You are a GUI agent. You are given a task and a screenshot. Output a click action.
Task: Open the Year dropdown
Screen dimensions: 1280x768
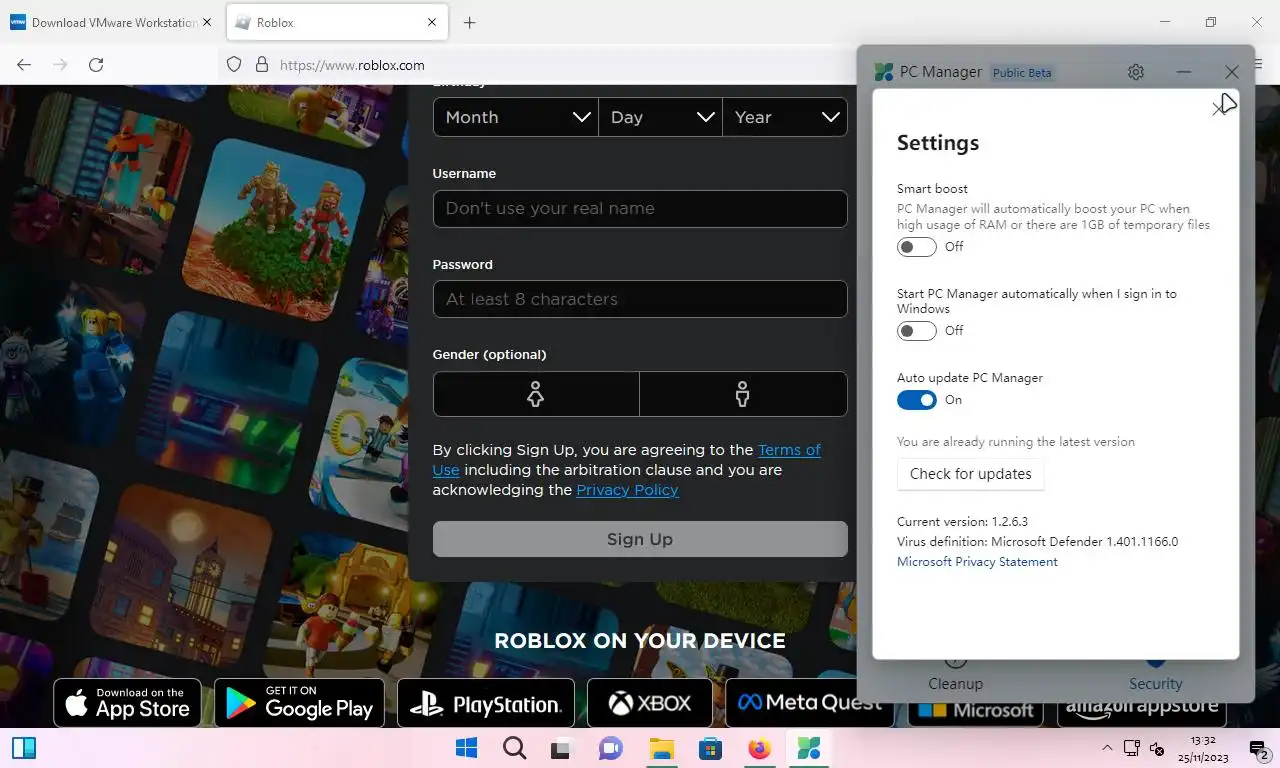(785, 117)
